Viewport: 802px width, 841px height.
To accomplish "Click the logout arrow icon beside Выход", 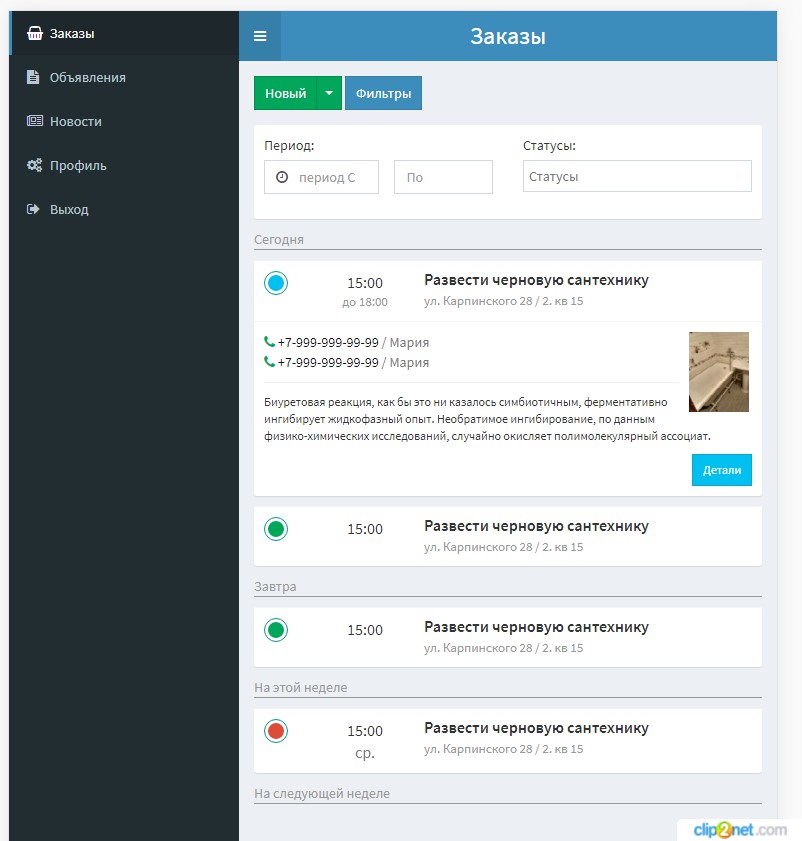I will [33, 209].
